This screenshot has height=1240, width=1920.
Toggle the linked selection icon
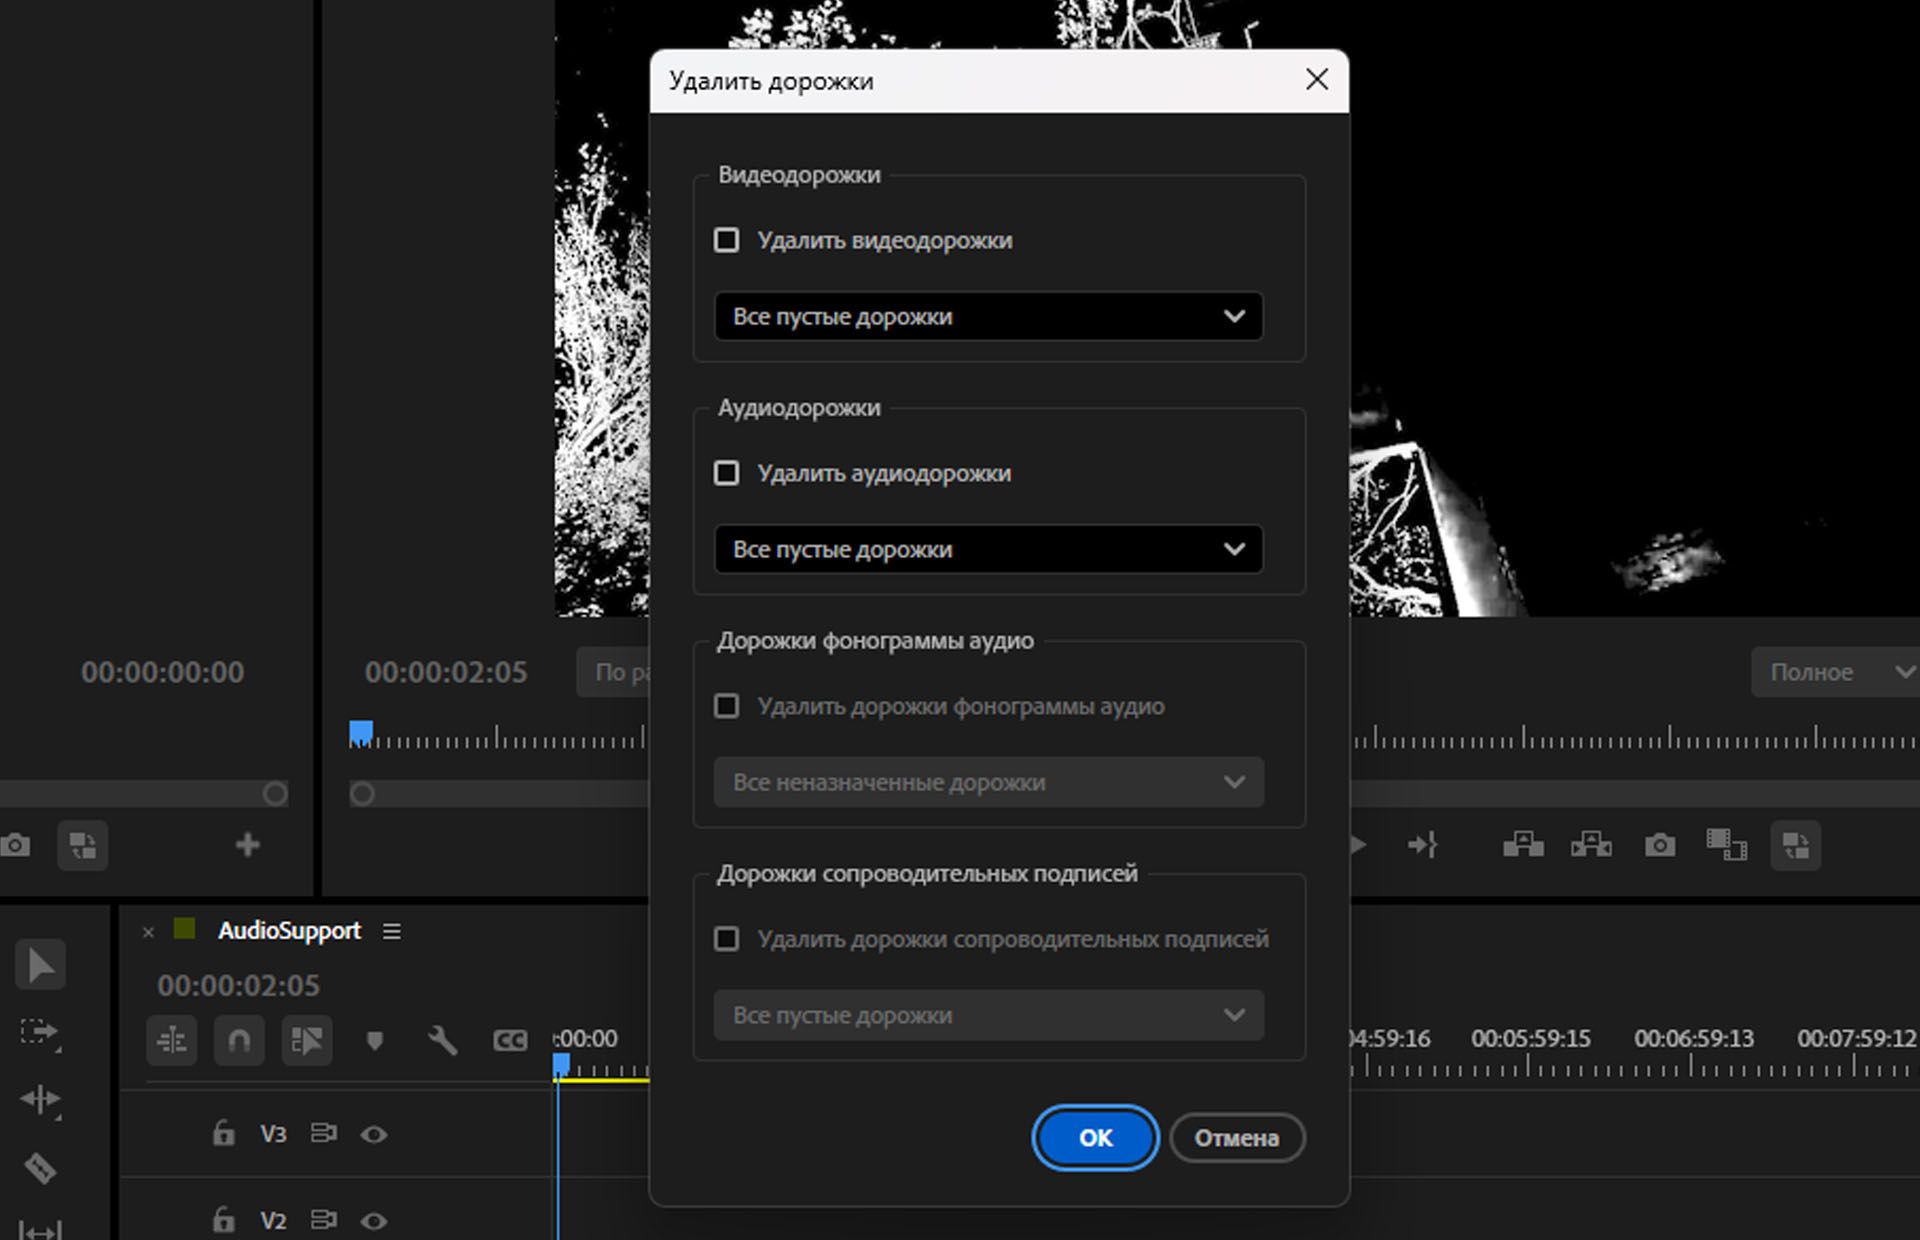pyautogui.click(x=306, y=1040)
